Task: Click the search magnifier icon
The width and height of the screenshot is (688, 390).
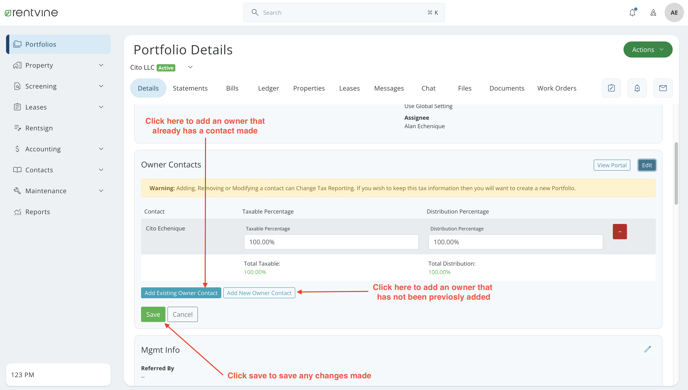Action: 254,12
